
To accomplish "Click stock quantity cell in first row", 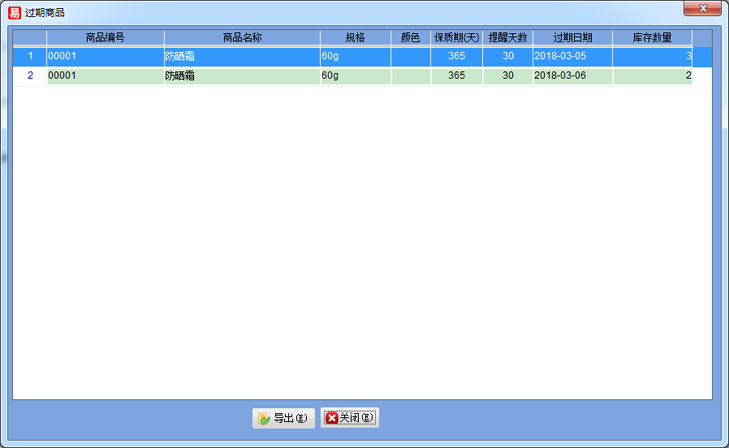I will coord(652,56).
